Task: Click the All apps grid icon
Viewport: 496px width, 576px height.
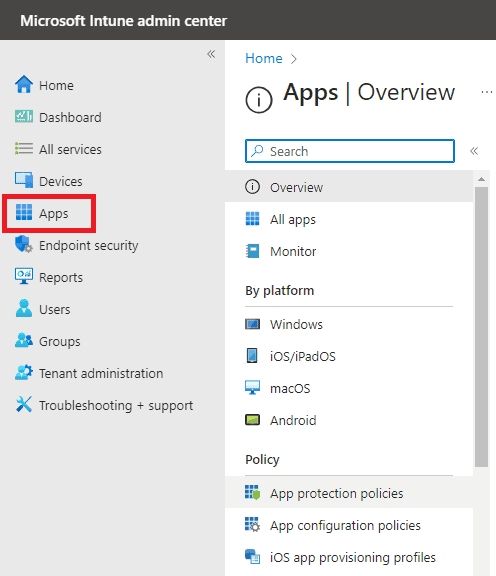Action: [252, 219]
